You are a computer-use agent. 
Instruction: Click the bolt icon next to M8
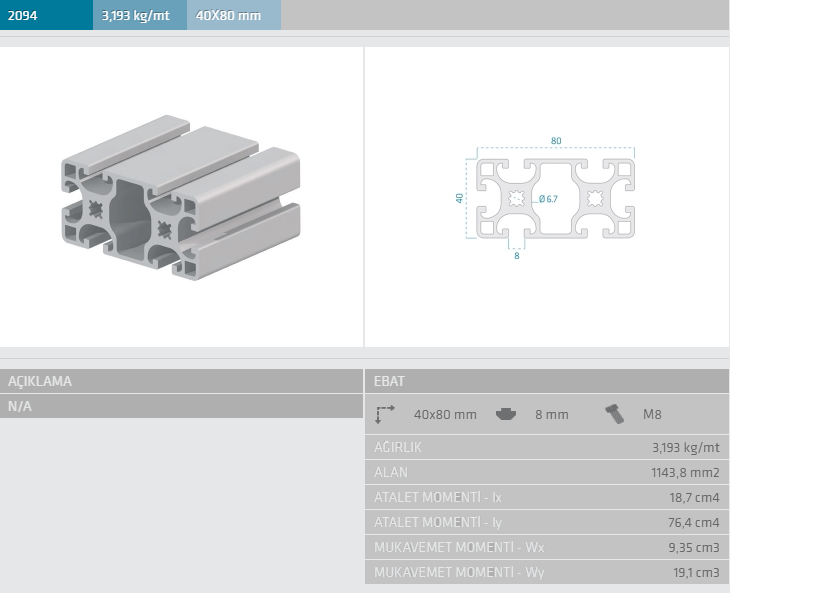tap(615, 413)
